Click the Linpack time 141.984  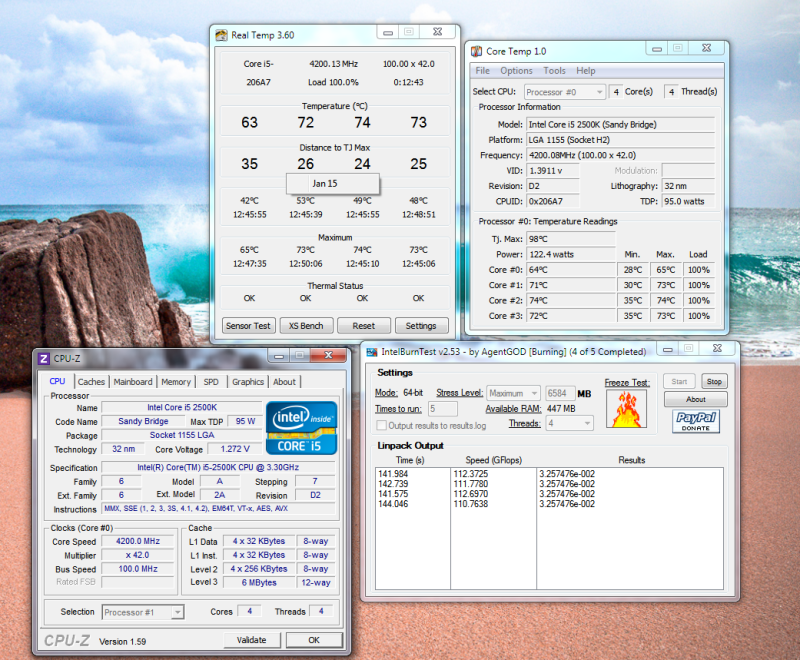(393, 474)
